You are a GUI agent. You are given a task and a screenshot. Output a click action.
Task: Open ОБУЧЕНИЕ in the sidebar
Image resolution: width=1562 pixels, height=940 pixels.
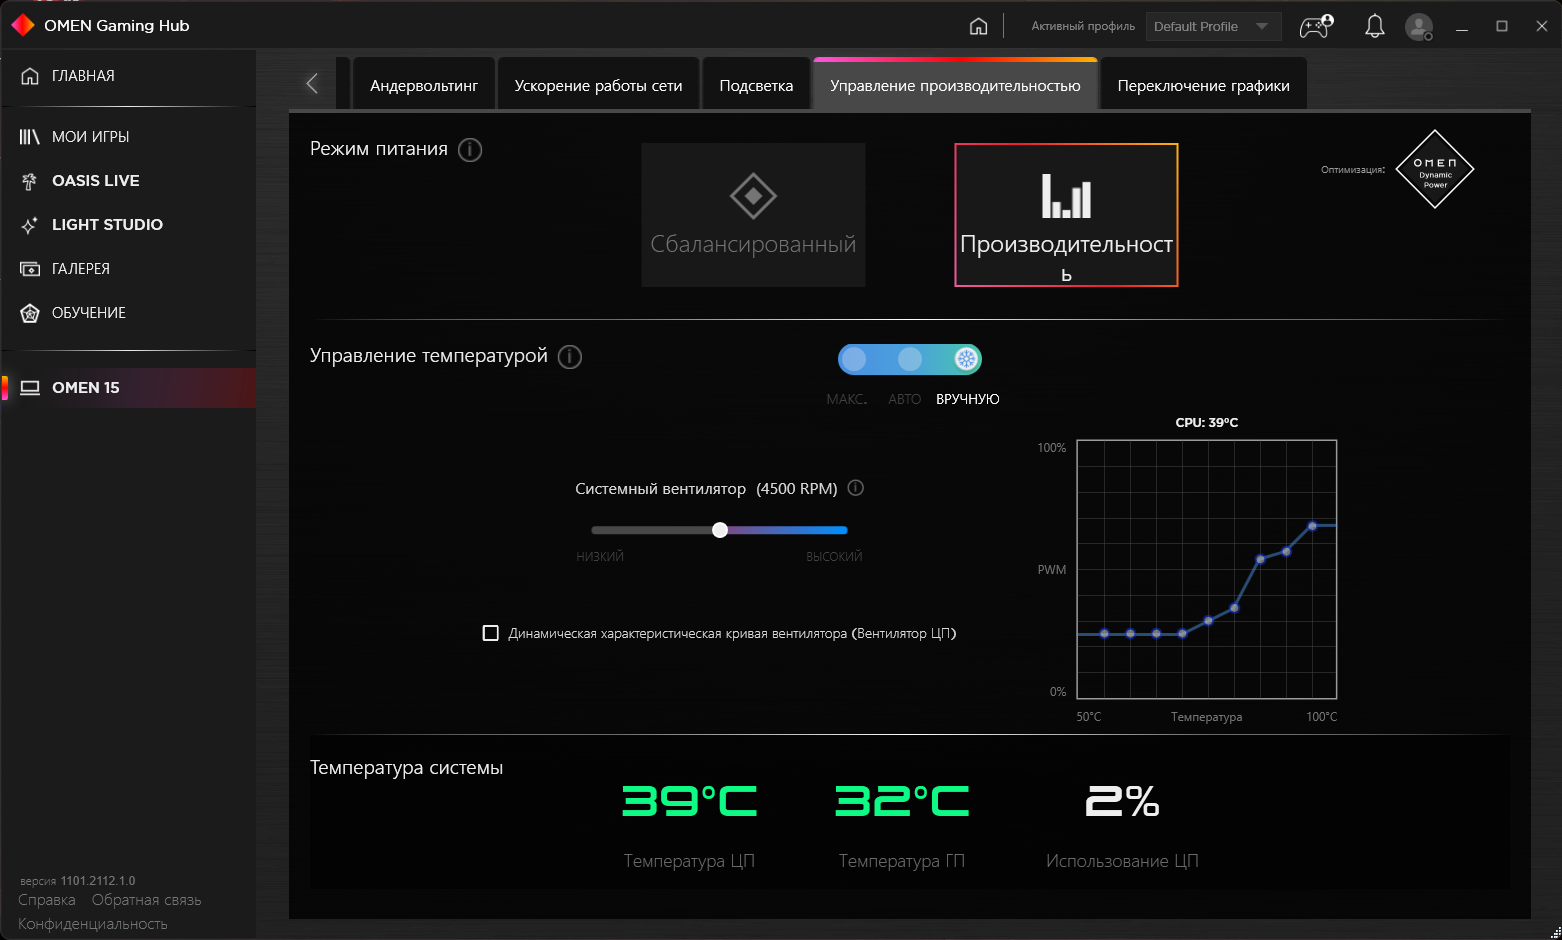tap(128, 313)
